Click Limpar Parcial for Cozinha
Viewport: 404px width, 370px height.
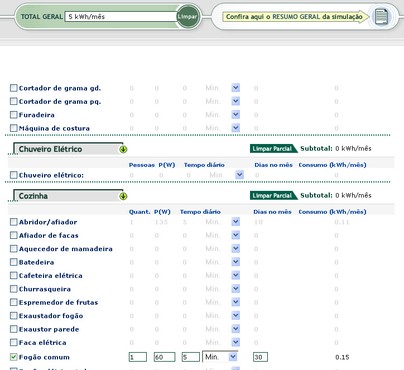[x=273, y=195]
